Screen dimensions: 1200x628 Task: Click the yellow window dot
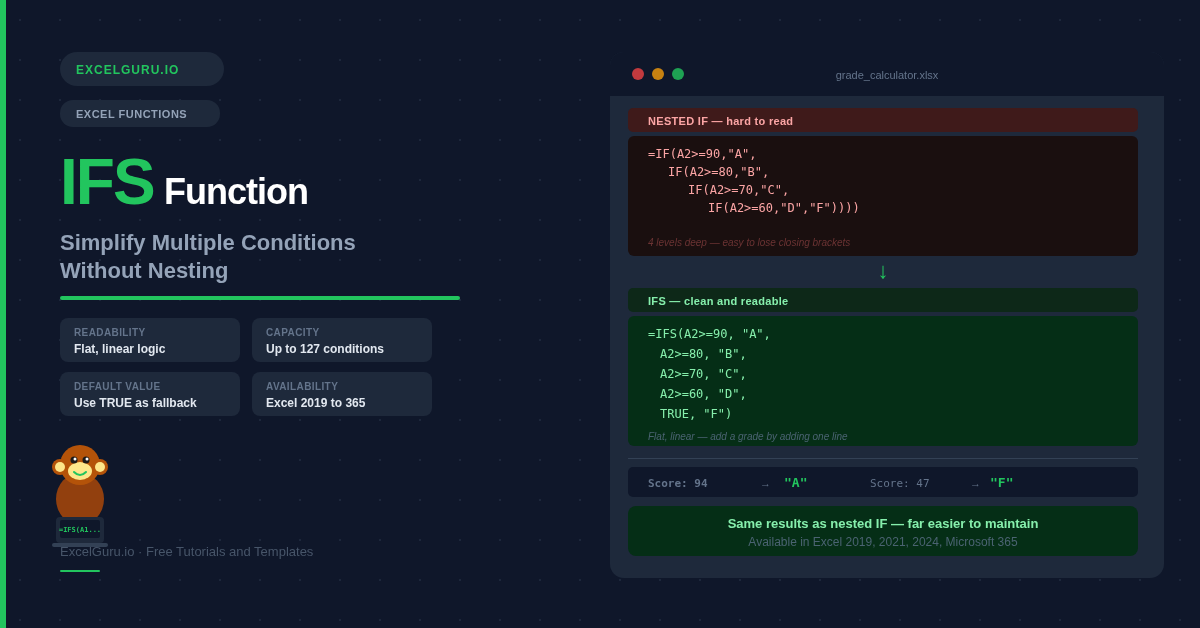pyautogui.click(x=658, y=74)
